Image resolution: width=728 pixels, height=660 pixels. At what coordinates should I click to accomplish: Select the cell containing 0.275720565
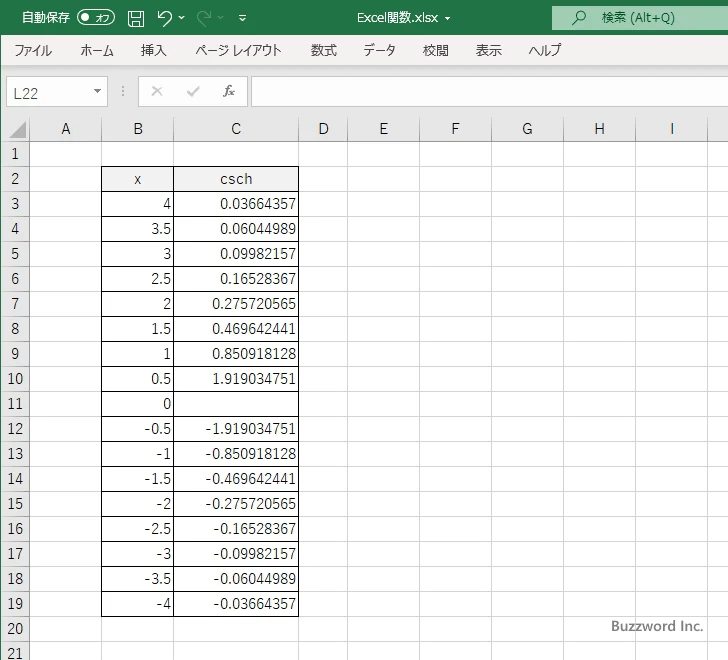(236, 304)
